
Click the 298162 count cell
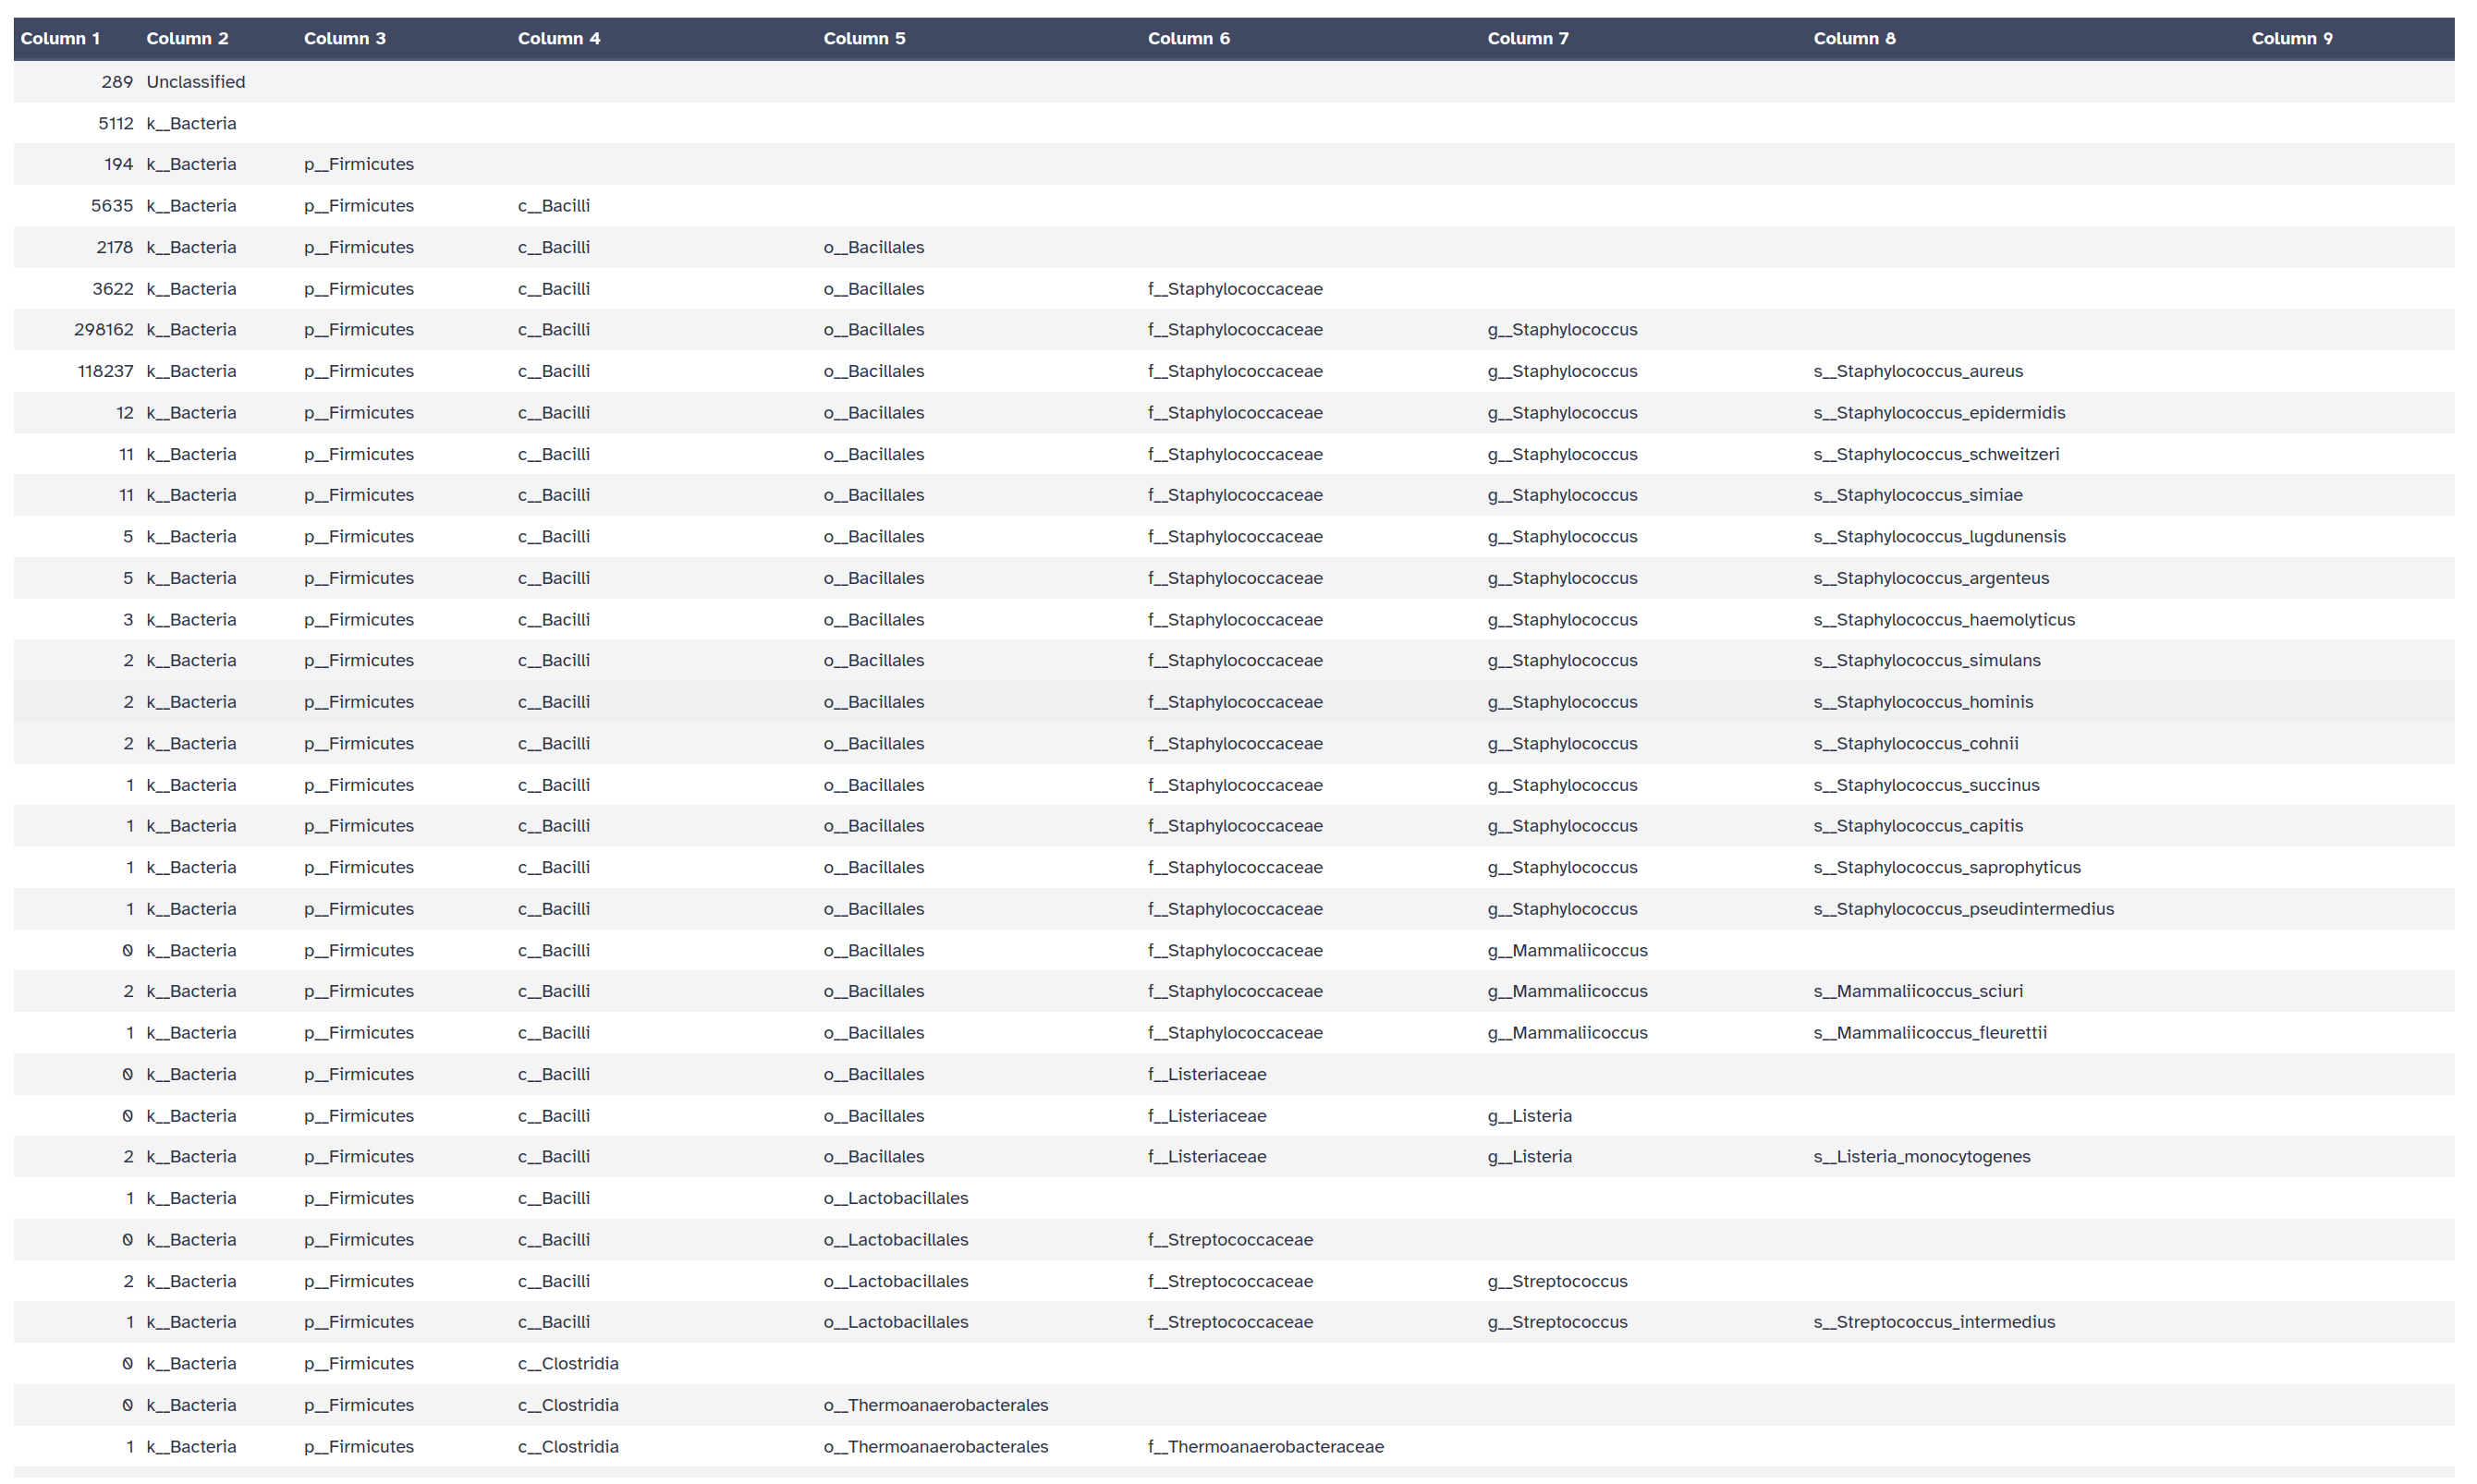(x=103, y=330)
